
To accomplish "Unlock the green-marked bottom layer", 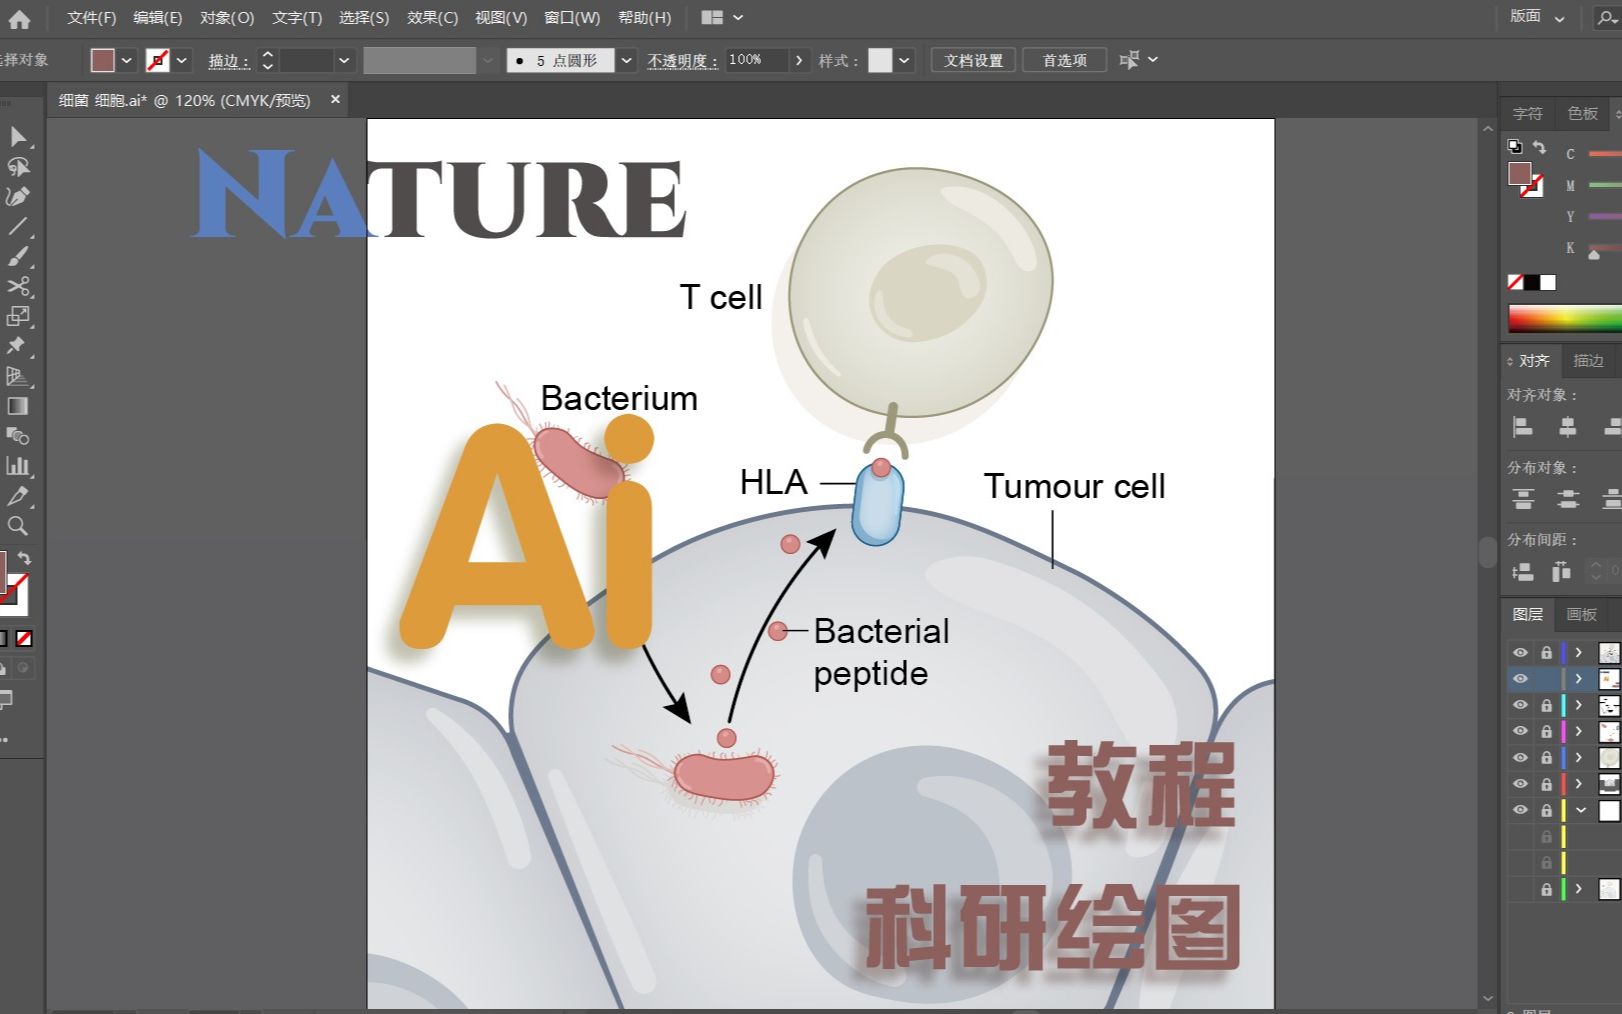I will (x=1546, y=889).
